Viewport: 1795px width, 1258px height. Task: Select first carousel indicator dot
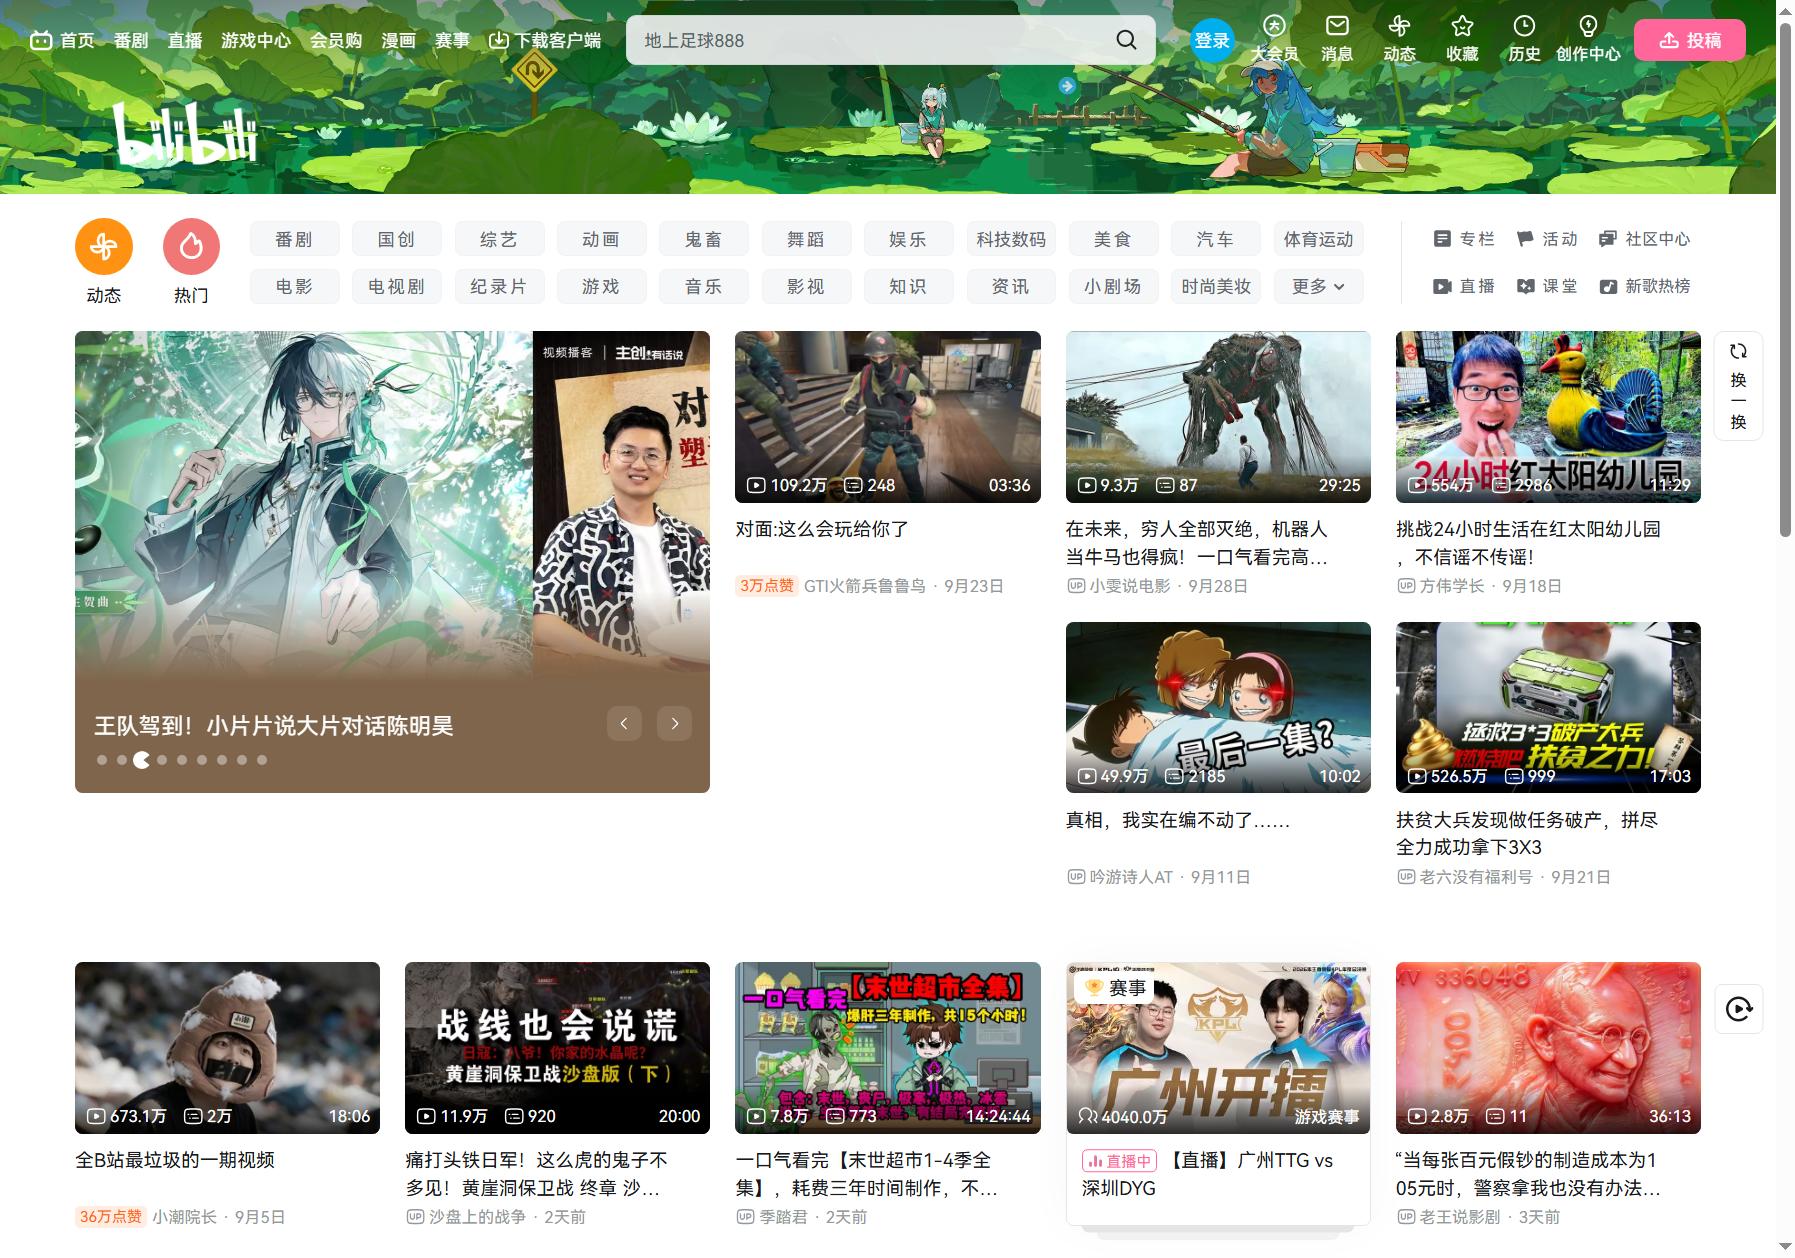(x=102, y=760)
